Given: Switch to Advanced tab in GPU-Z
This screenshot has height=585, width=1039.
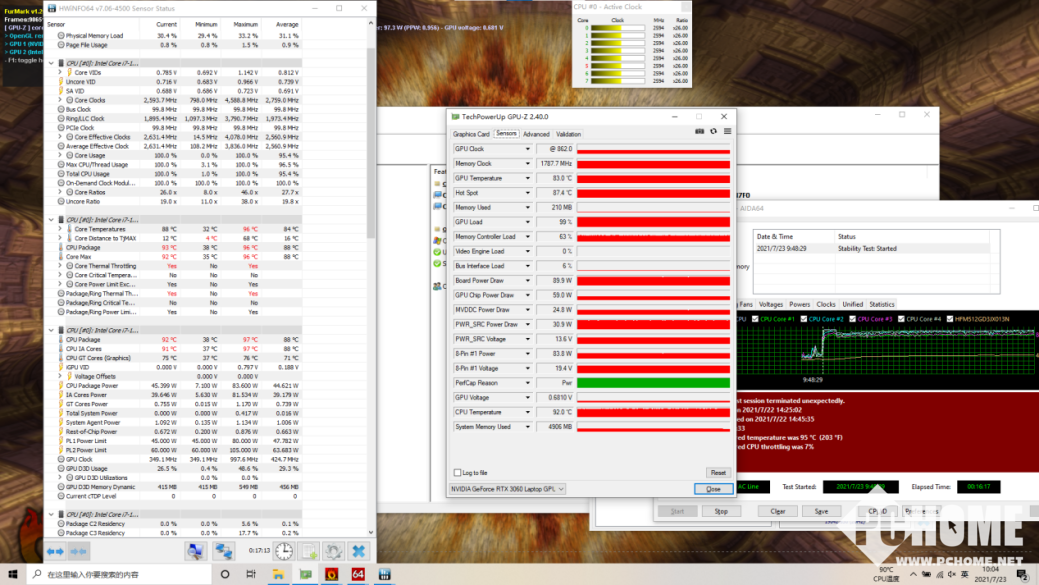Looking at the screenshot, I should click(536, 134).
